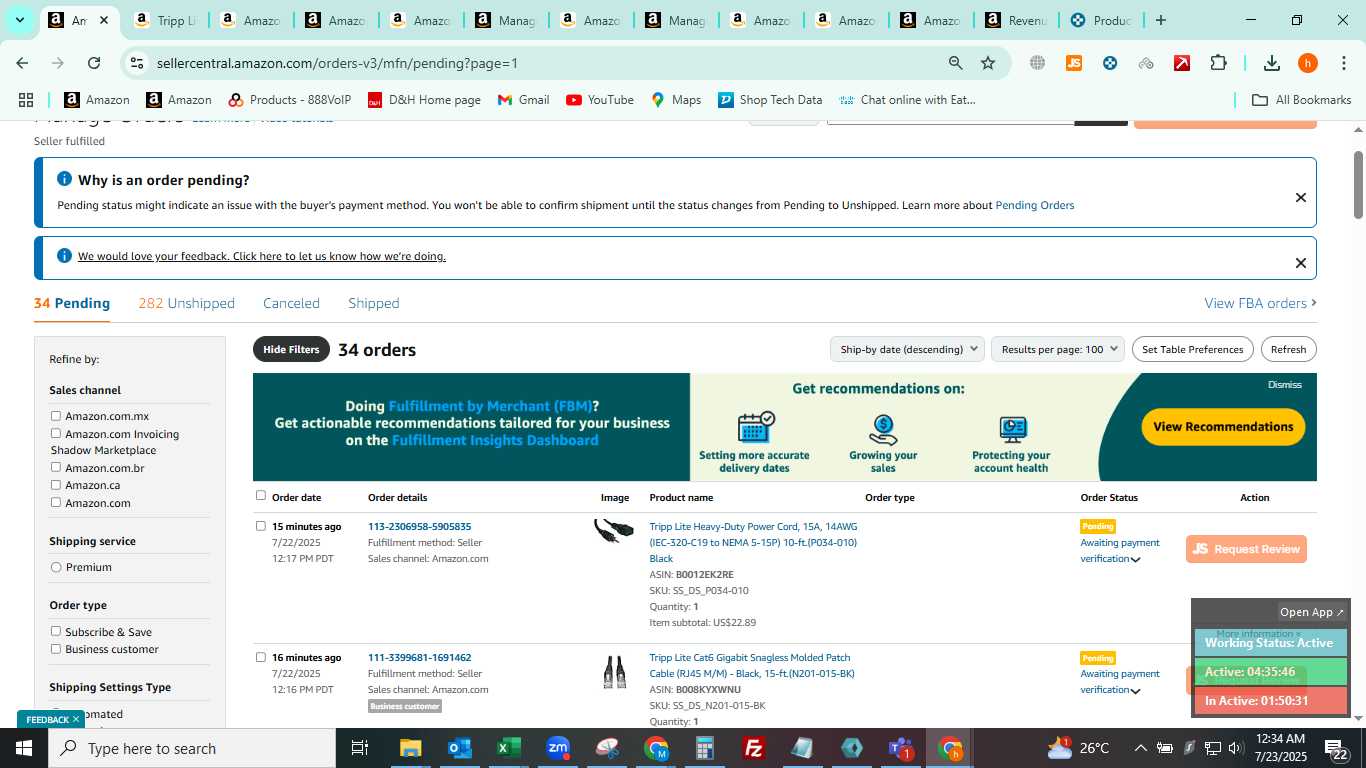Click the JS extension icon in Chrome toolbar
The height and width of the screenshot is (768, 1366).
point(1074,63)
